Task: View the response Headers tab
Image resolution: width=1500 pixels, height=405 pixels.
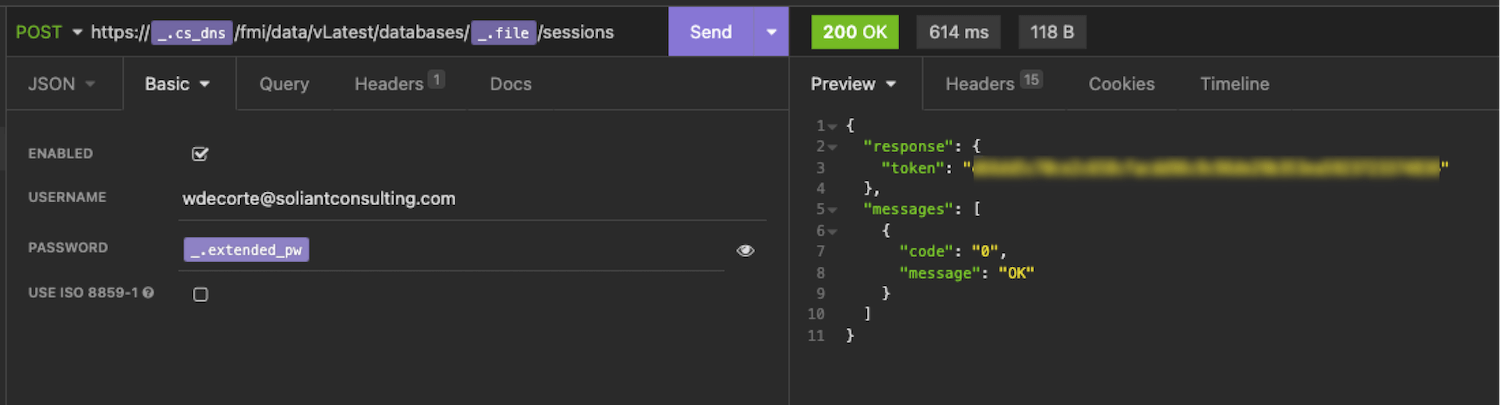Action: (x=994, y=84)
